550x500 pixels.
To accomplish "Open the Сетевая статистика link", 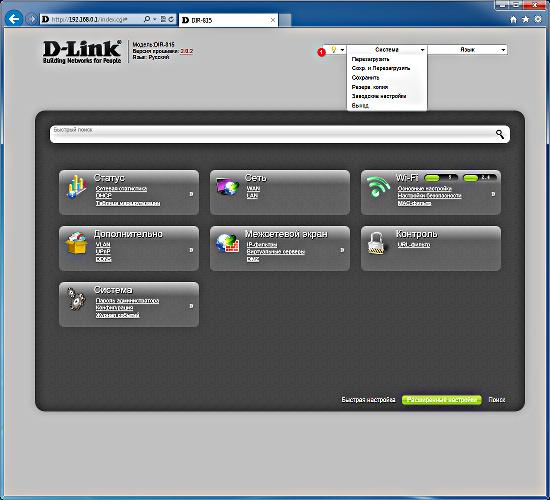I will 121,188.
